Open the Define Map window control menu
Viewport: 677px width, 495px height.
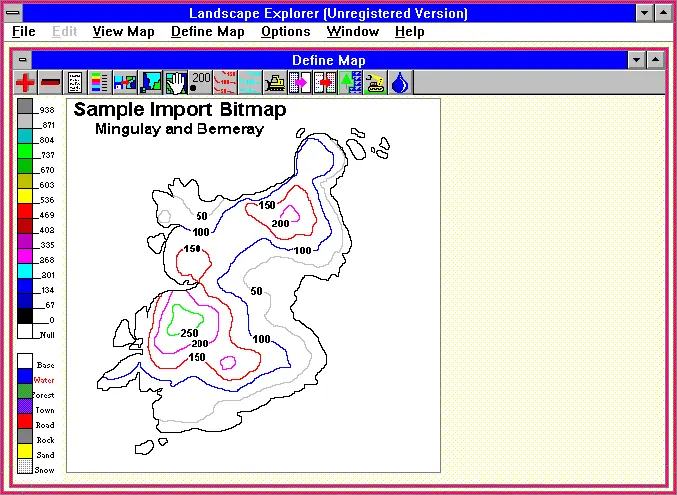click(x=24, y=60)
